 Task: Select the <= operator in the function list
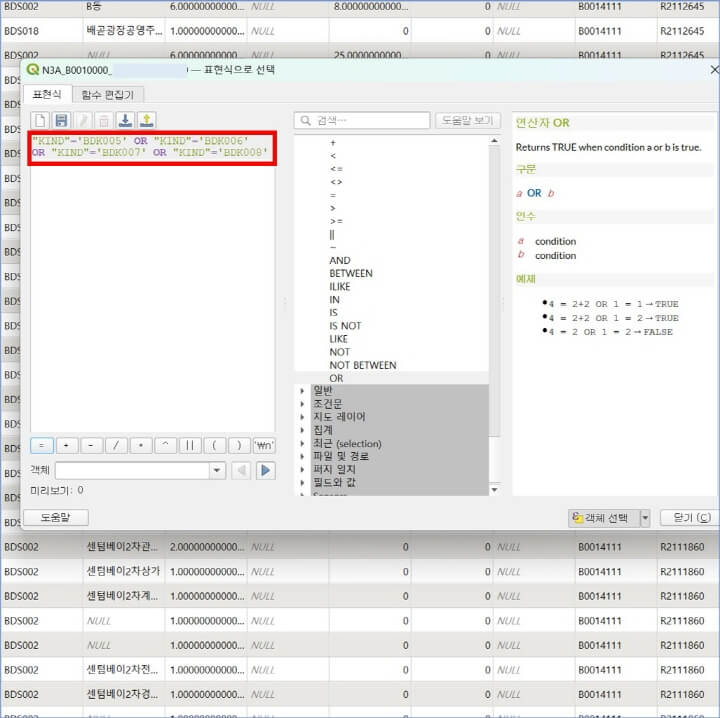pos(336,169)
